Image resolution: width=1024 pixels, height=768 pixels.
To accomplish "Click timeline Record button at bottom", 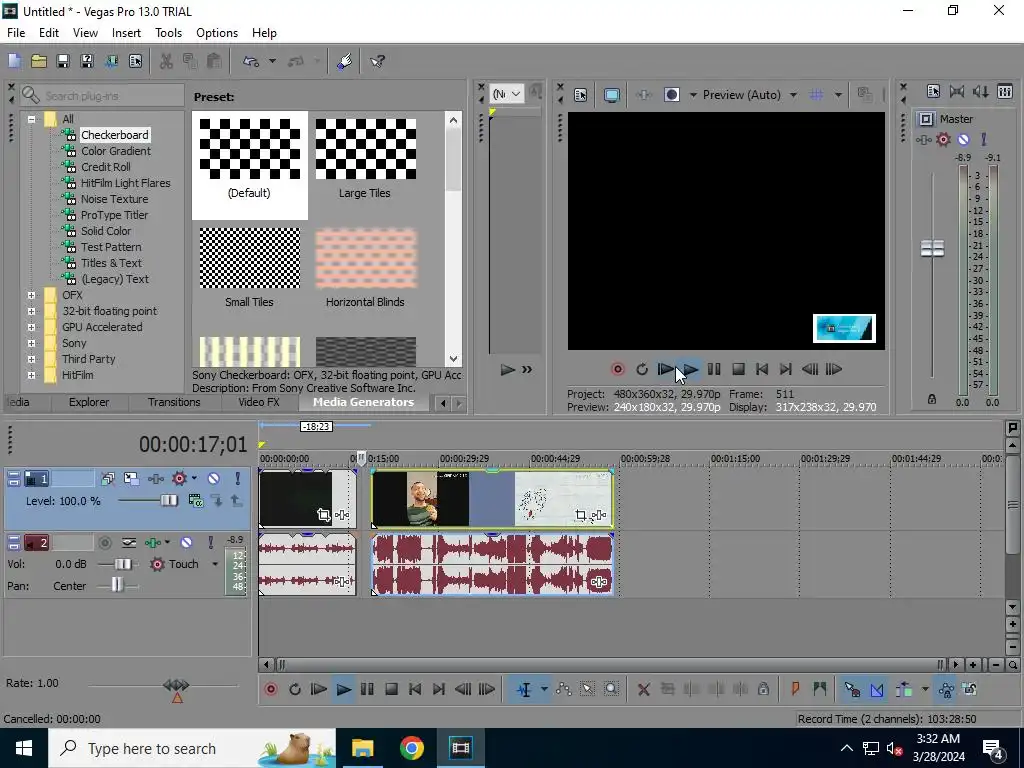I will (x=270, y=690).
